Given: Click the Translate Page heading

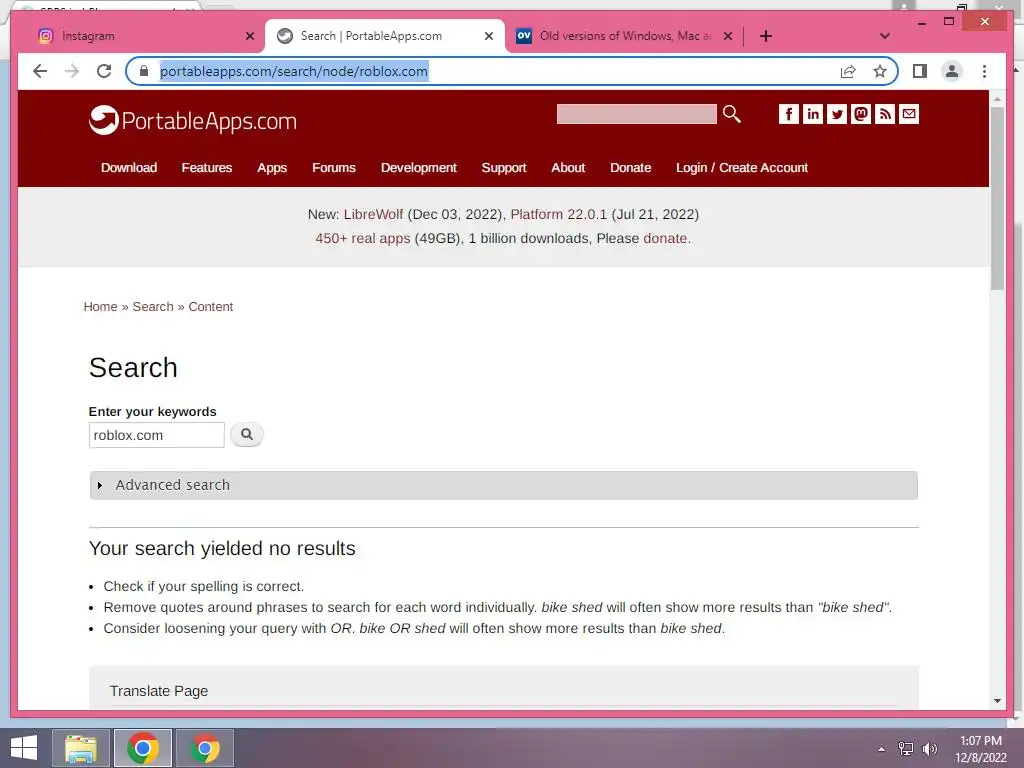Looking at the screenshot, I should pos(159,691).
